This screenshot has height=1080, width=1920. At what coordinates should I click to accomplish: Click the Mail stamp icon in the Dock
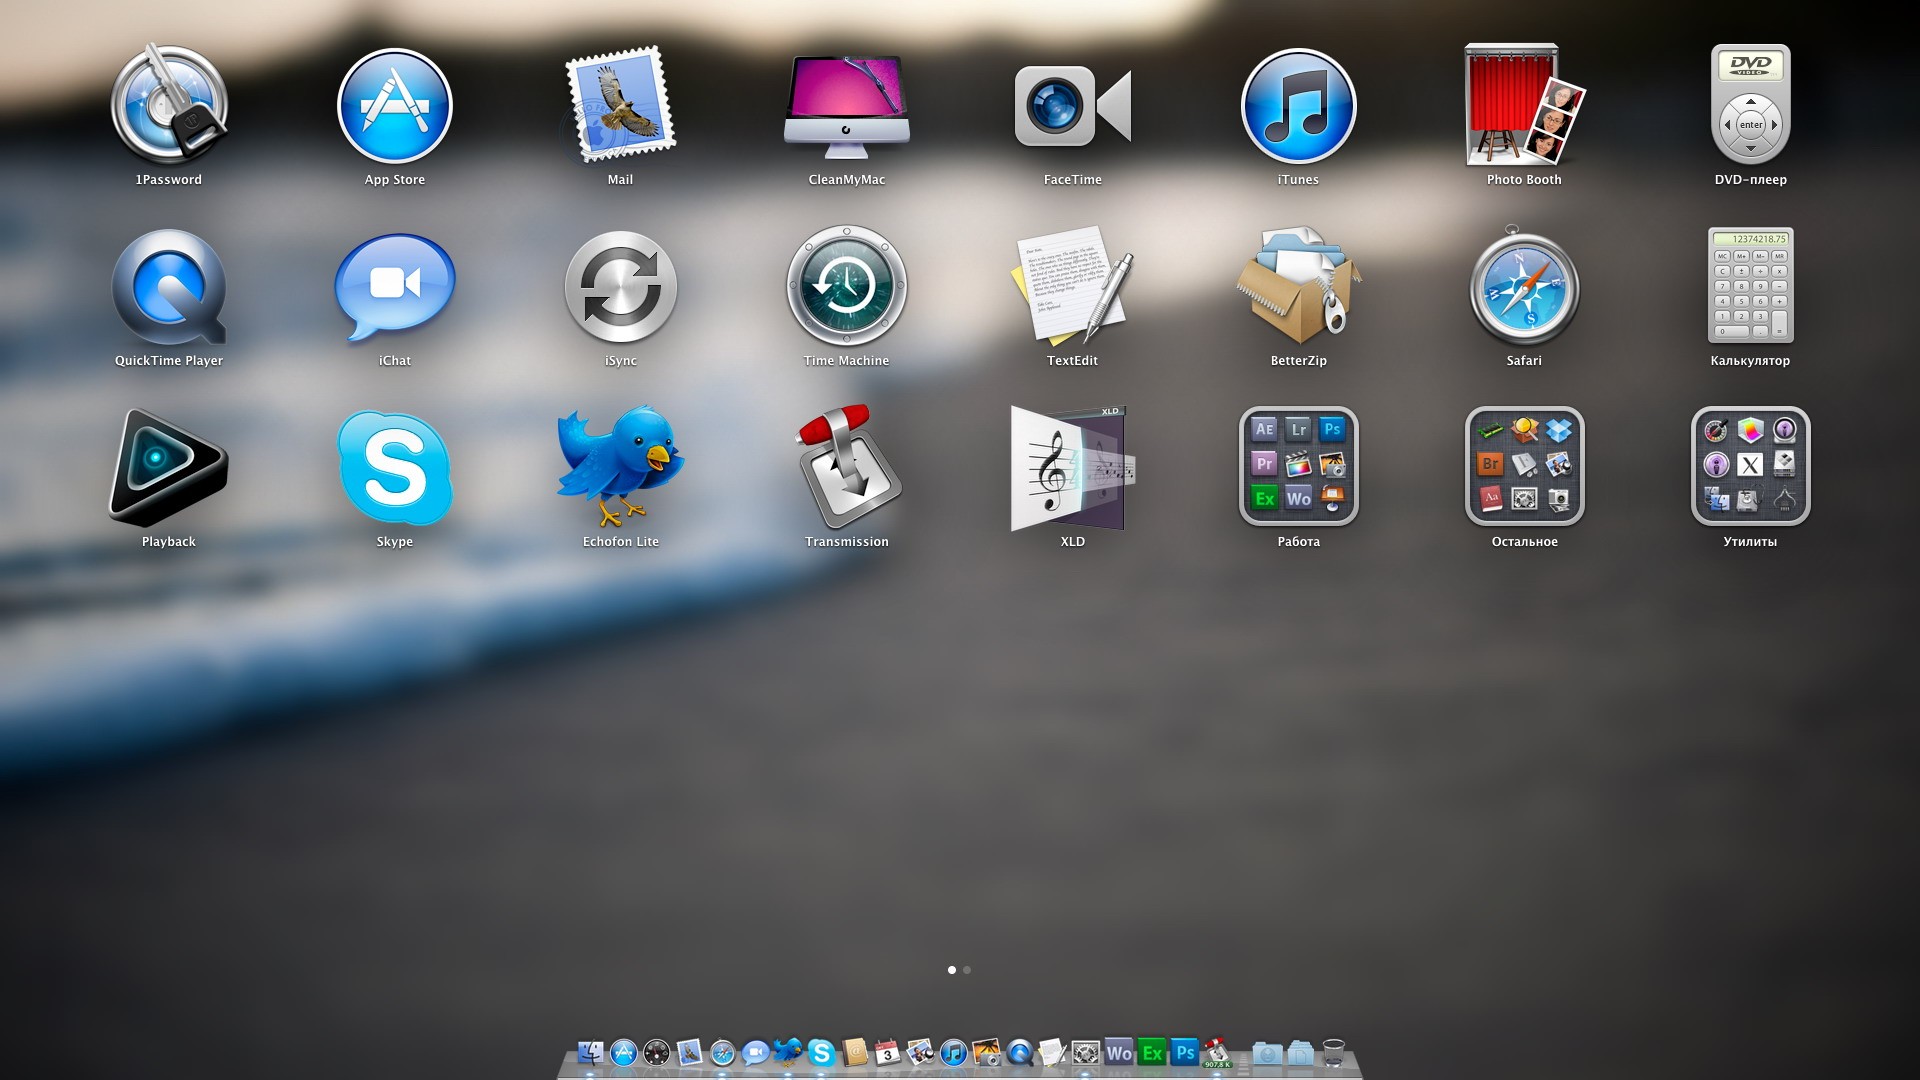tap(689, 1052)
